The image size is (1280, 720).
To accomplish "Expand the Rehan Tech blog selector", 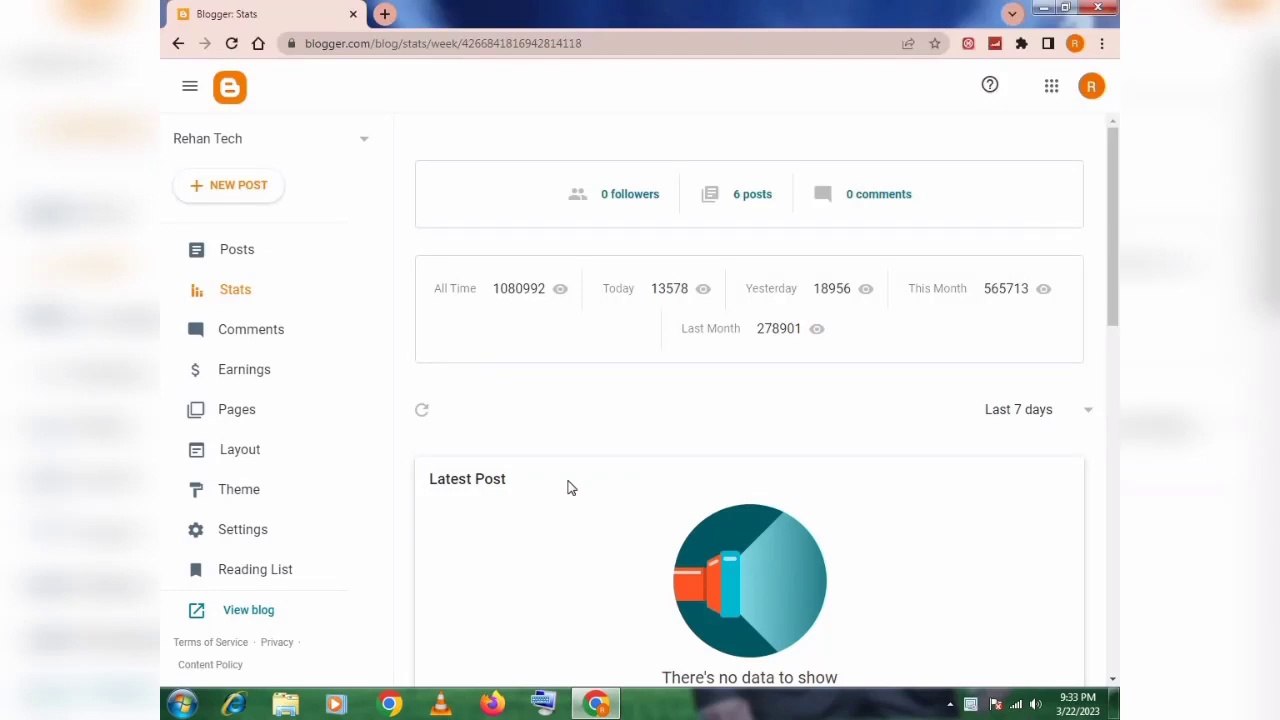I will tap(364, 139).
